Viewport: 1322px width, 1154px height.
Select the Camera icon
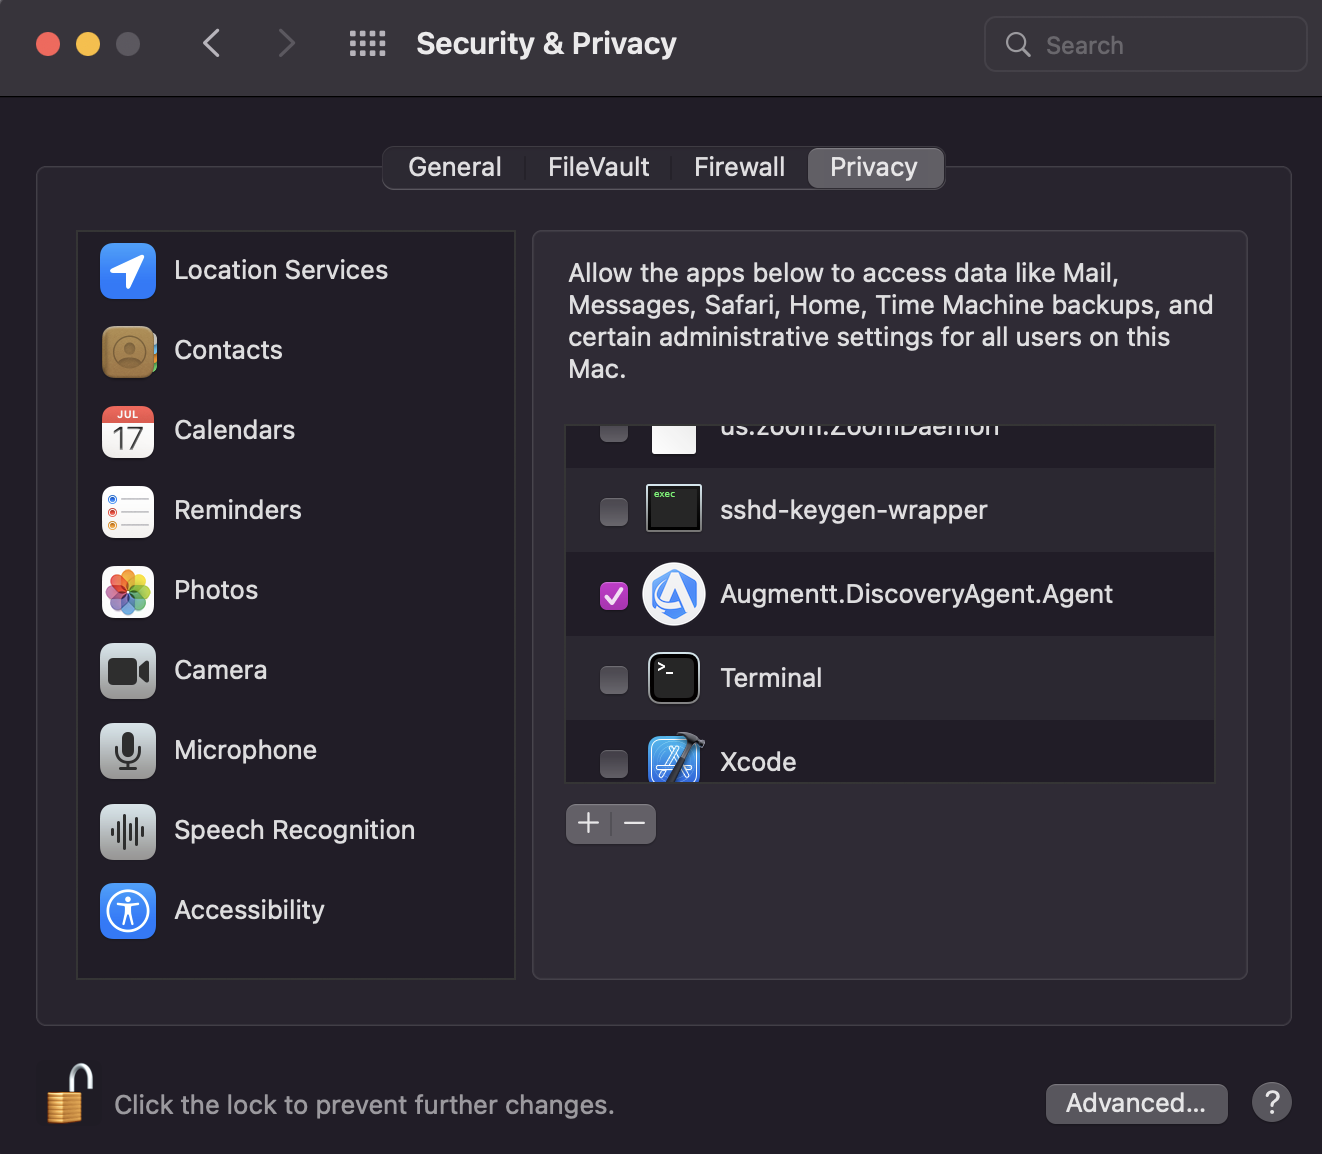pyautogui.click(x=127, y=671)
